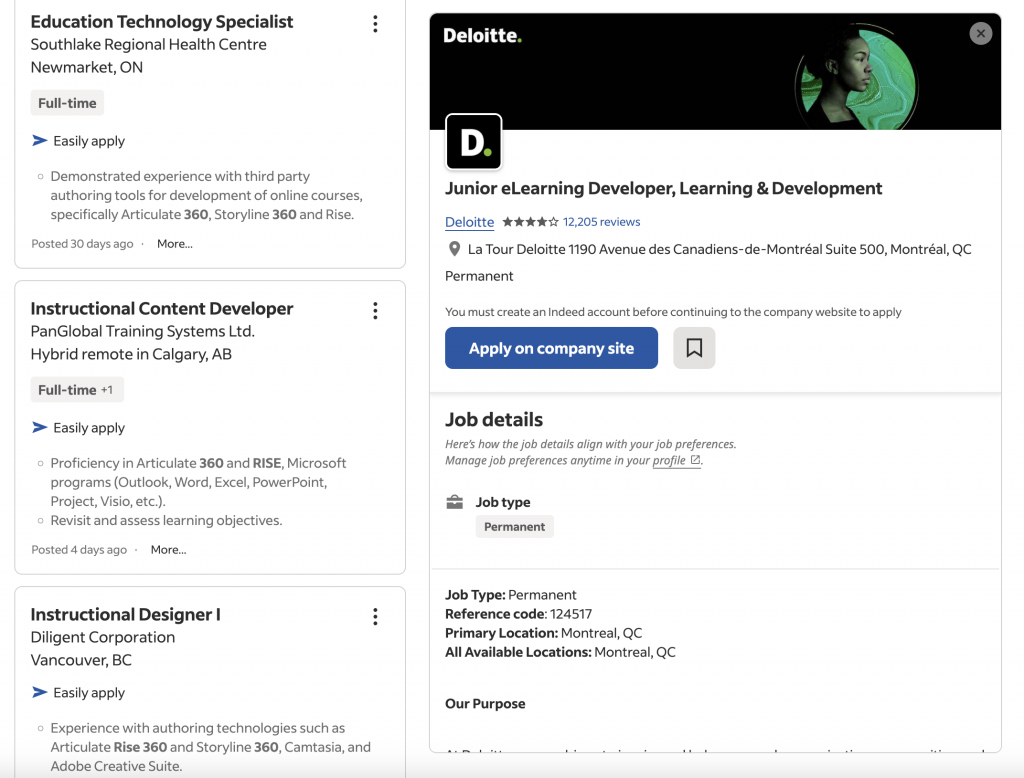This screenshot has width=1024, height=778.
Task: Click 'Vancouver, BC' location text
Action: pyautogui.click(x=81, y=660)
